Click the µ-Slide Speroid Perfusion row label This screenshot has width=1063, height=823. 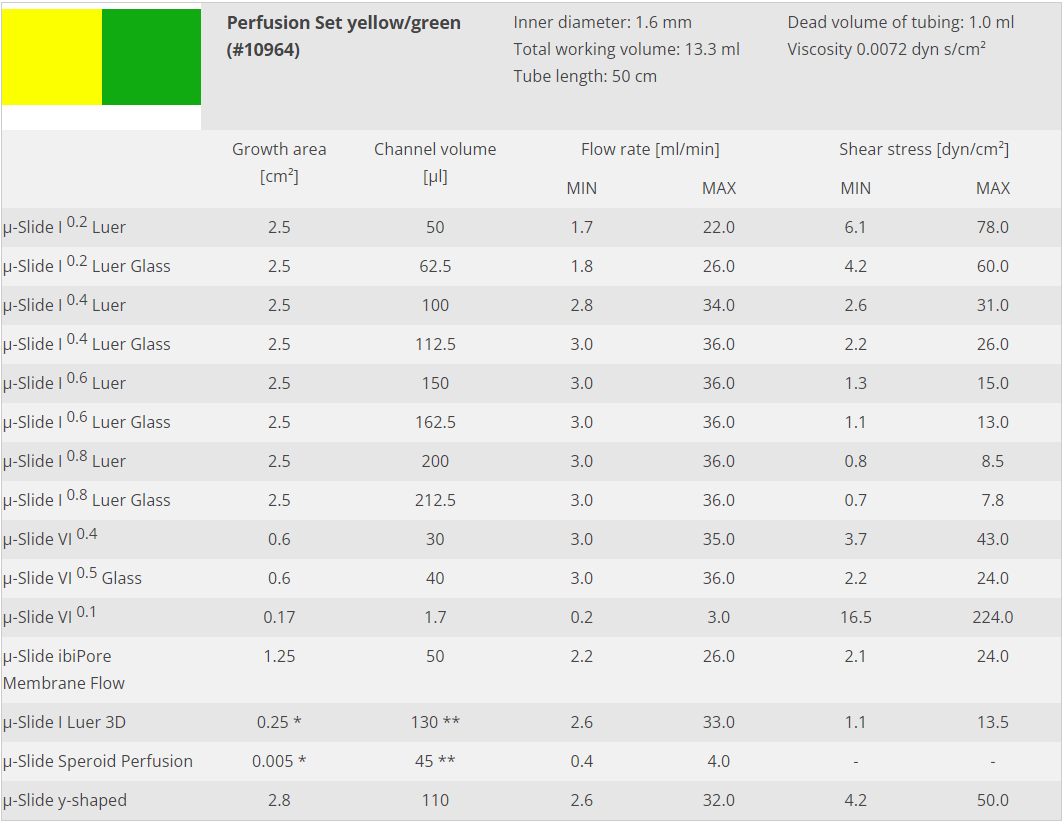98,761
